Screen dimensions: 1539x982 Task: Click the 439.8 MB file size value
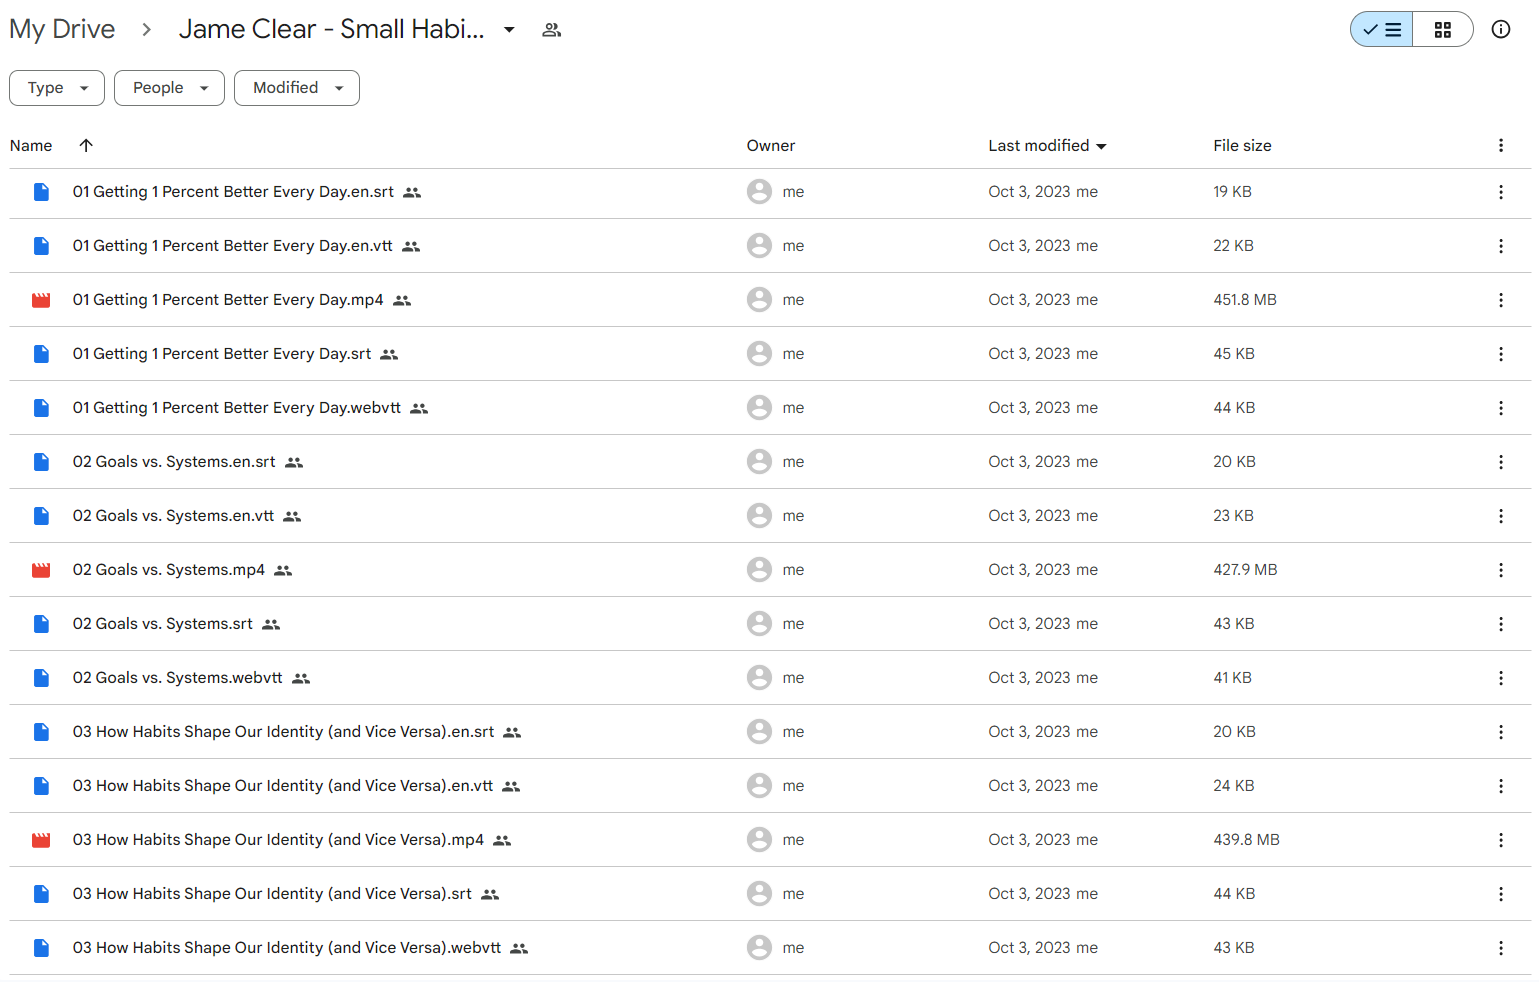point(1246,840)
